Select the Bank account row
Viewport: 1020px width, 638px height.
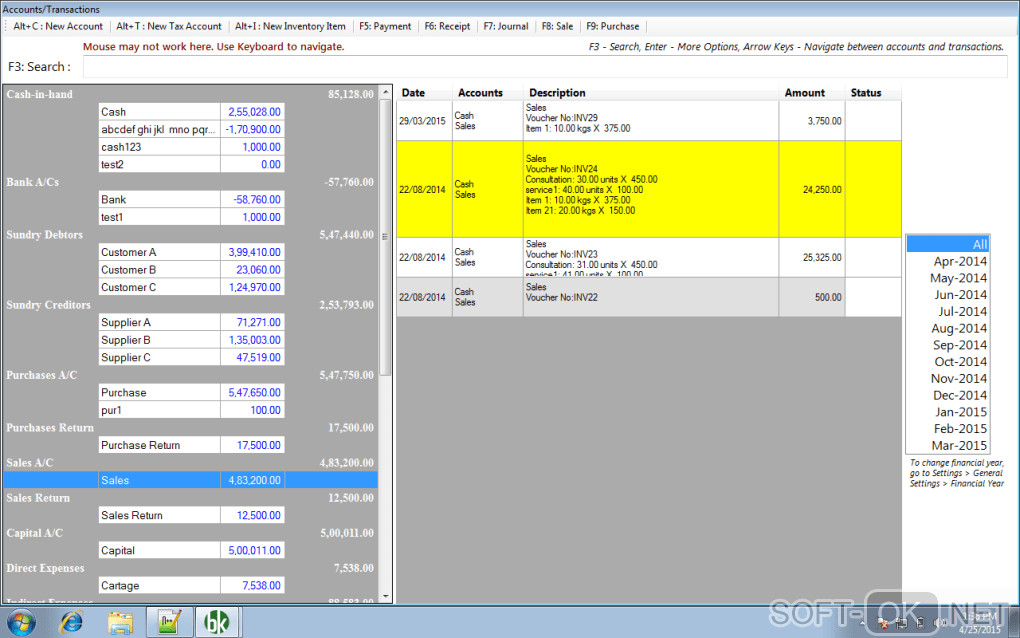click(x=191, y=200)
